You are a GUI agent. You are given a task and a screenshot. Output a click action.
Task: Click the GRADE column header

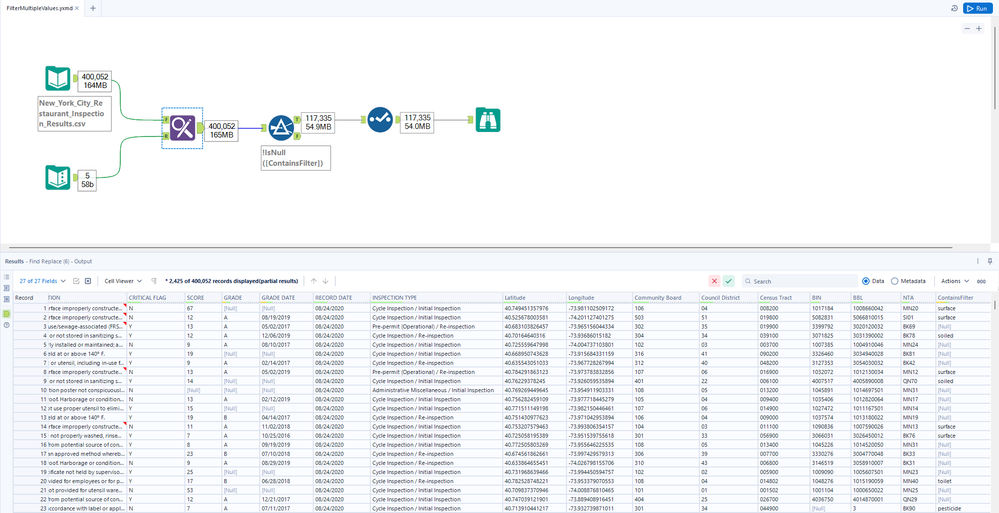[x=240, y=298]
